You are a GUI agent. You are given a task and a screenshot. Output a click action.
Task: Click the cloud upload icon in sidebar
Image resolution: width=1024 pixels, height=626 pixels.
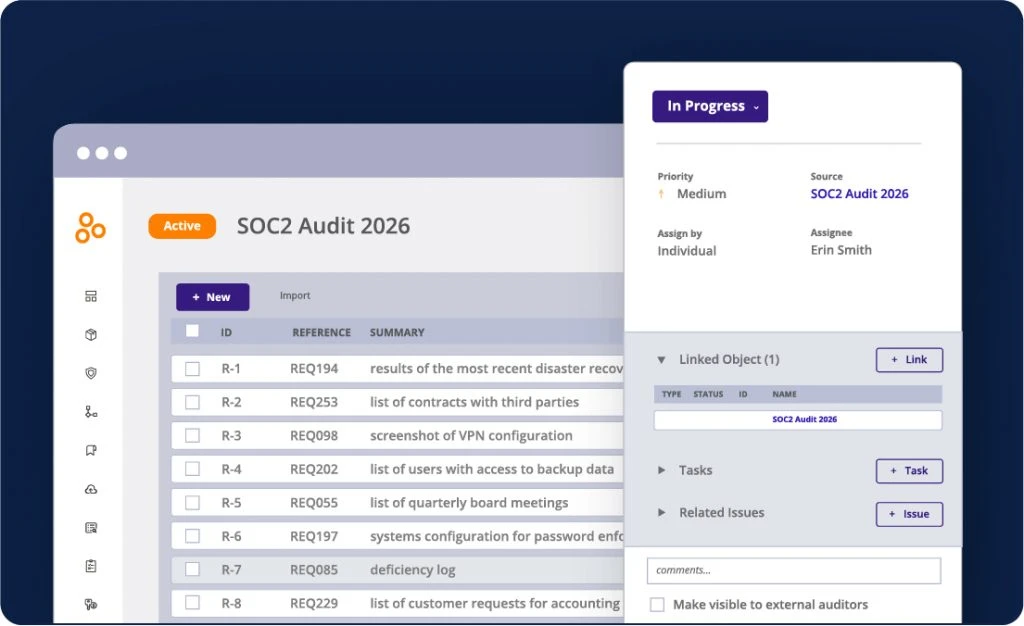click(91, 489)
